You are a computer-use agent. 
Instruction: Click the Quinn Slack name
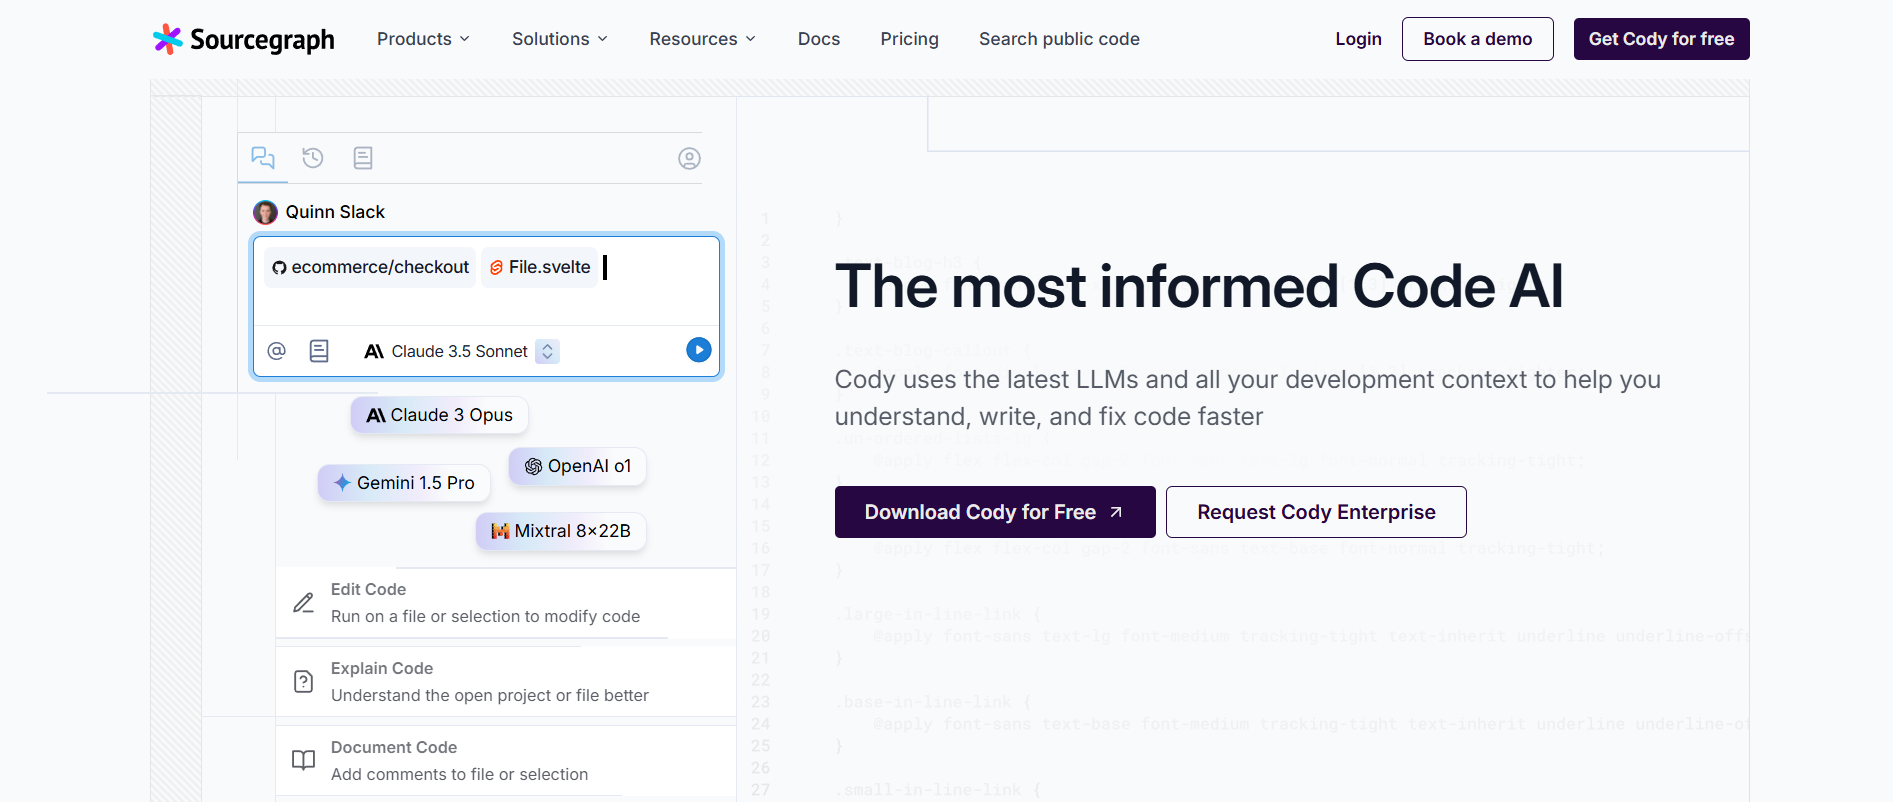pyautogui.click(x=335, y=212)
